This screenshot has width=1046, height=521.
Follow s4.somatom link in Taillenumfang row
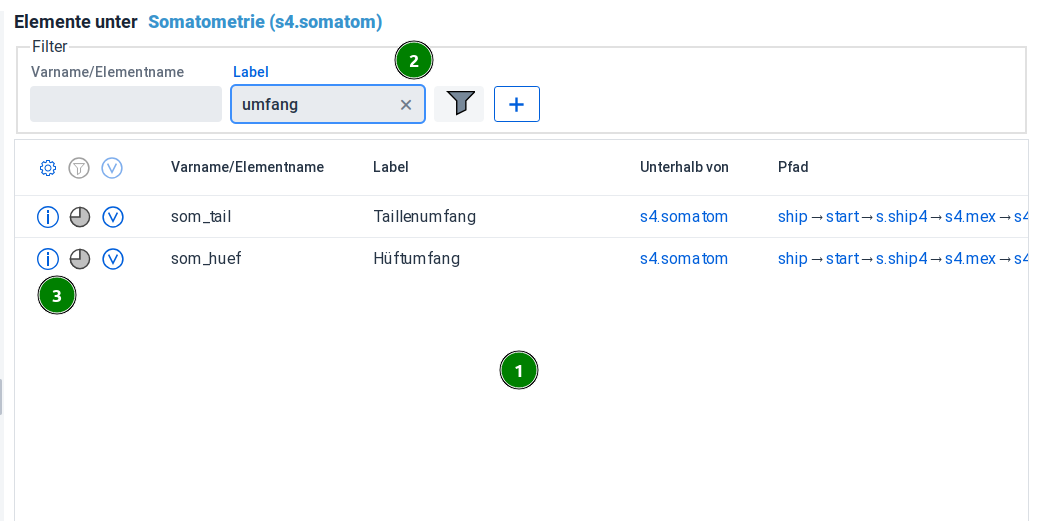pyautogui.click(x=684, y=216)
